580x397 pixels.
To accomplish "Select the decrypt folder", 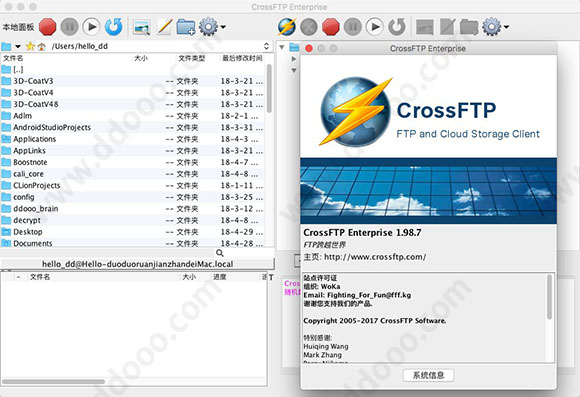I will pos(132,220).
